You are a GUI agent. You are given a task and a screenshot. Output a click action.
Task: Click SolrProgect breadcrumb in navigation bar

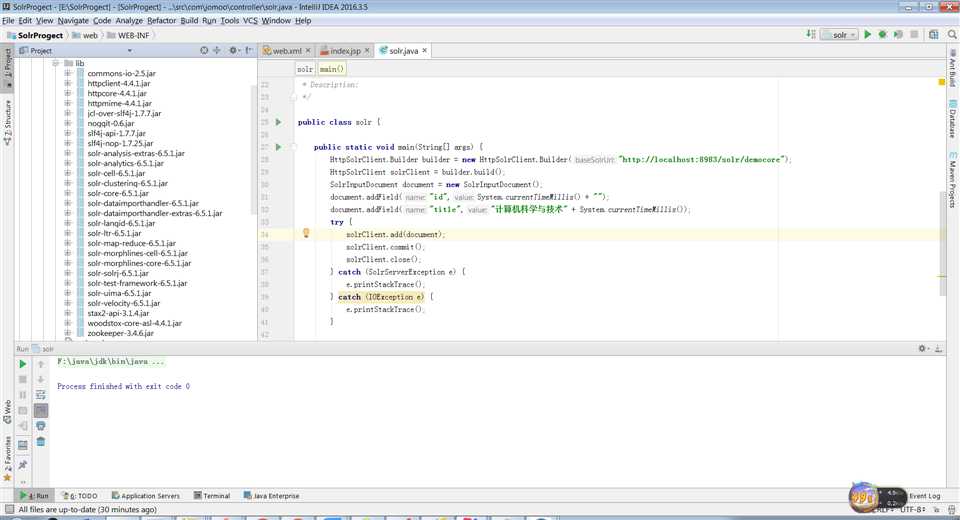(36, 36)
